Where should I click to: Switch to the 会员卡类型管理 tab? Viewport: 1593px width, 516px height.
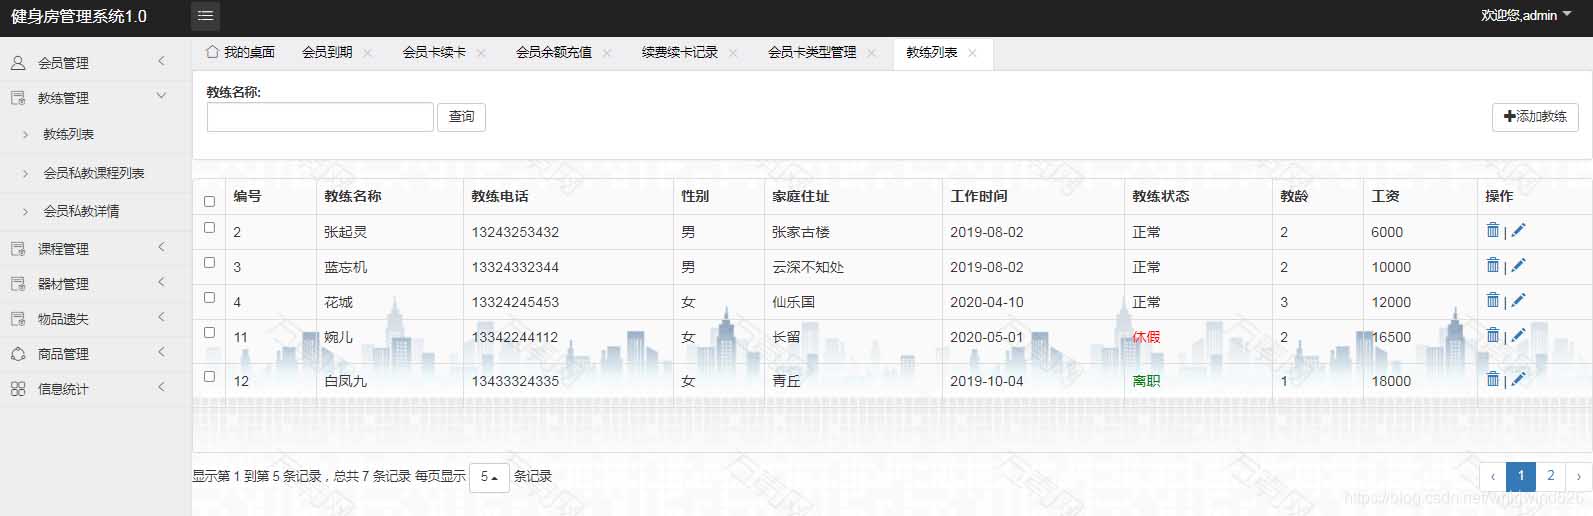pyautogui.click(x=812, y=52)
